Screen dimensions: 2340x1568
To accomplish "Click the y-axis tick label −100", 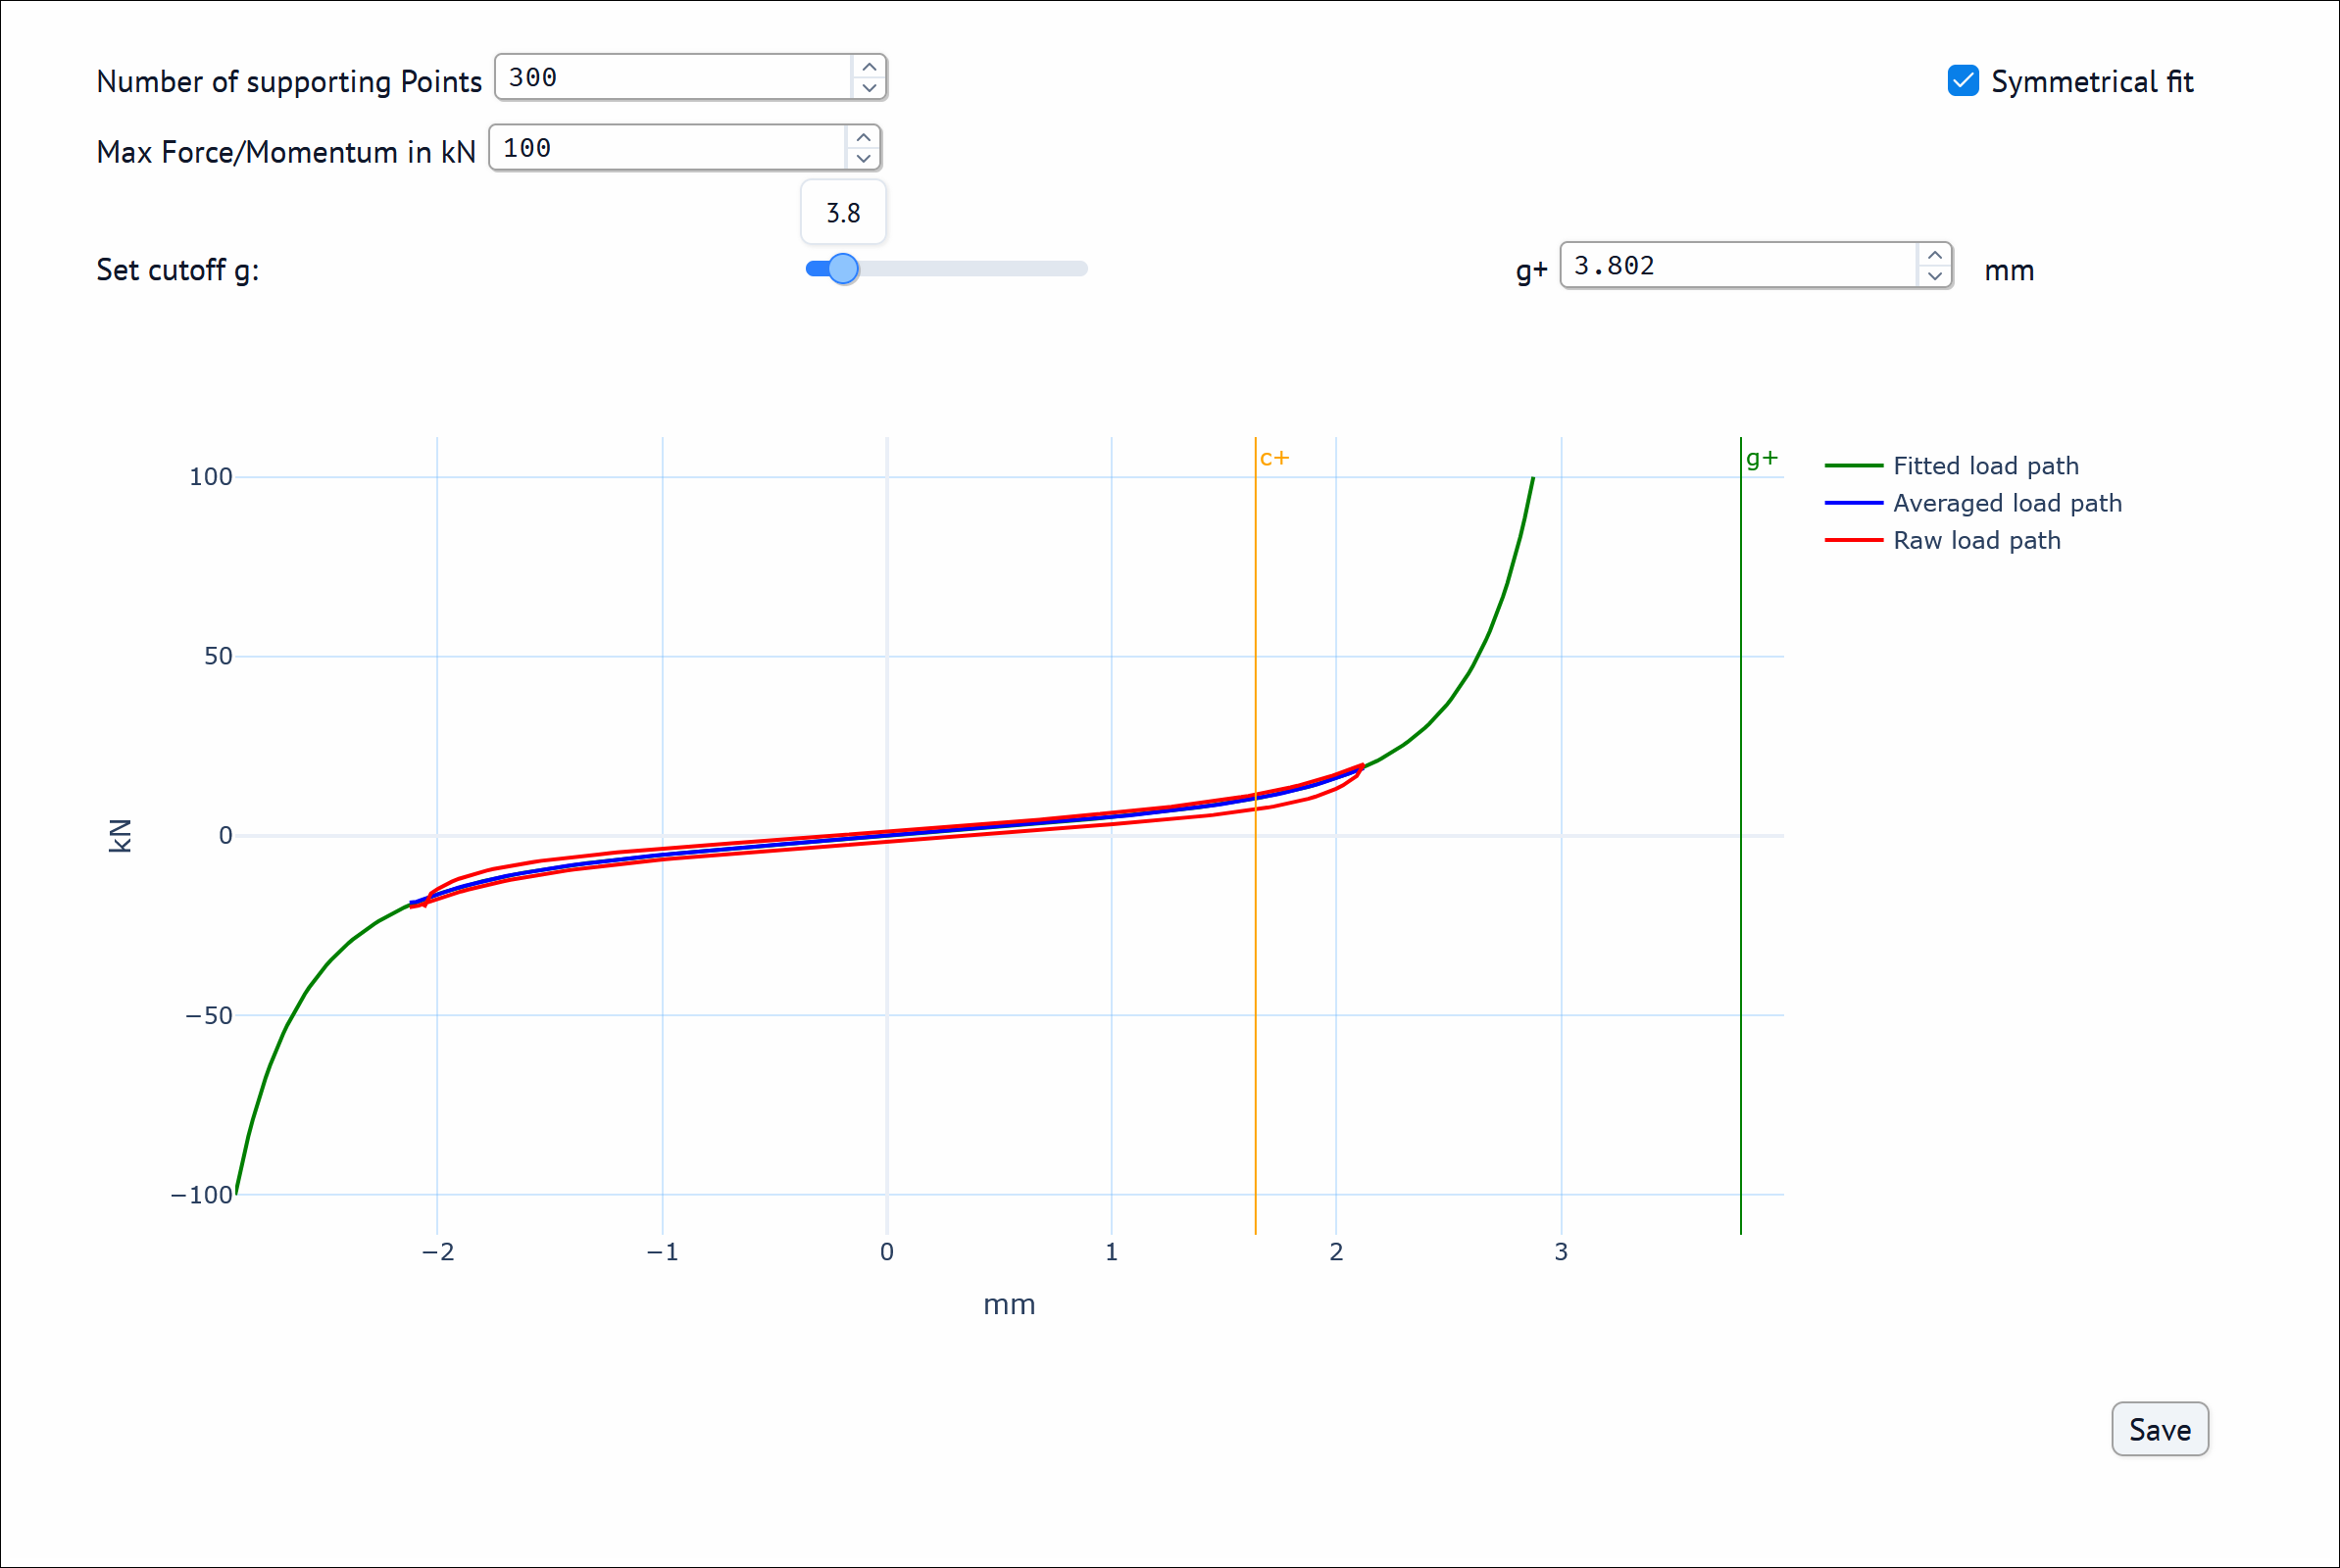I will (x=202, y=1195).
